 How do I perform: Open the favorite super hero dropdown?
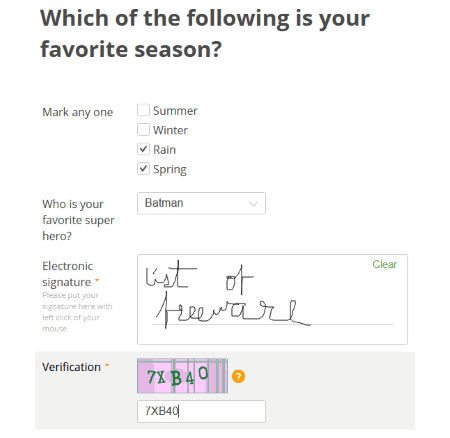(x=201, y=203)
